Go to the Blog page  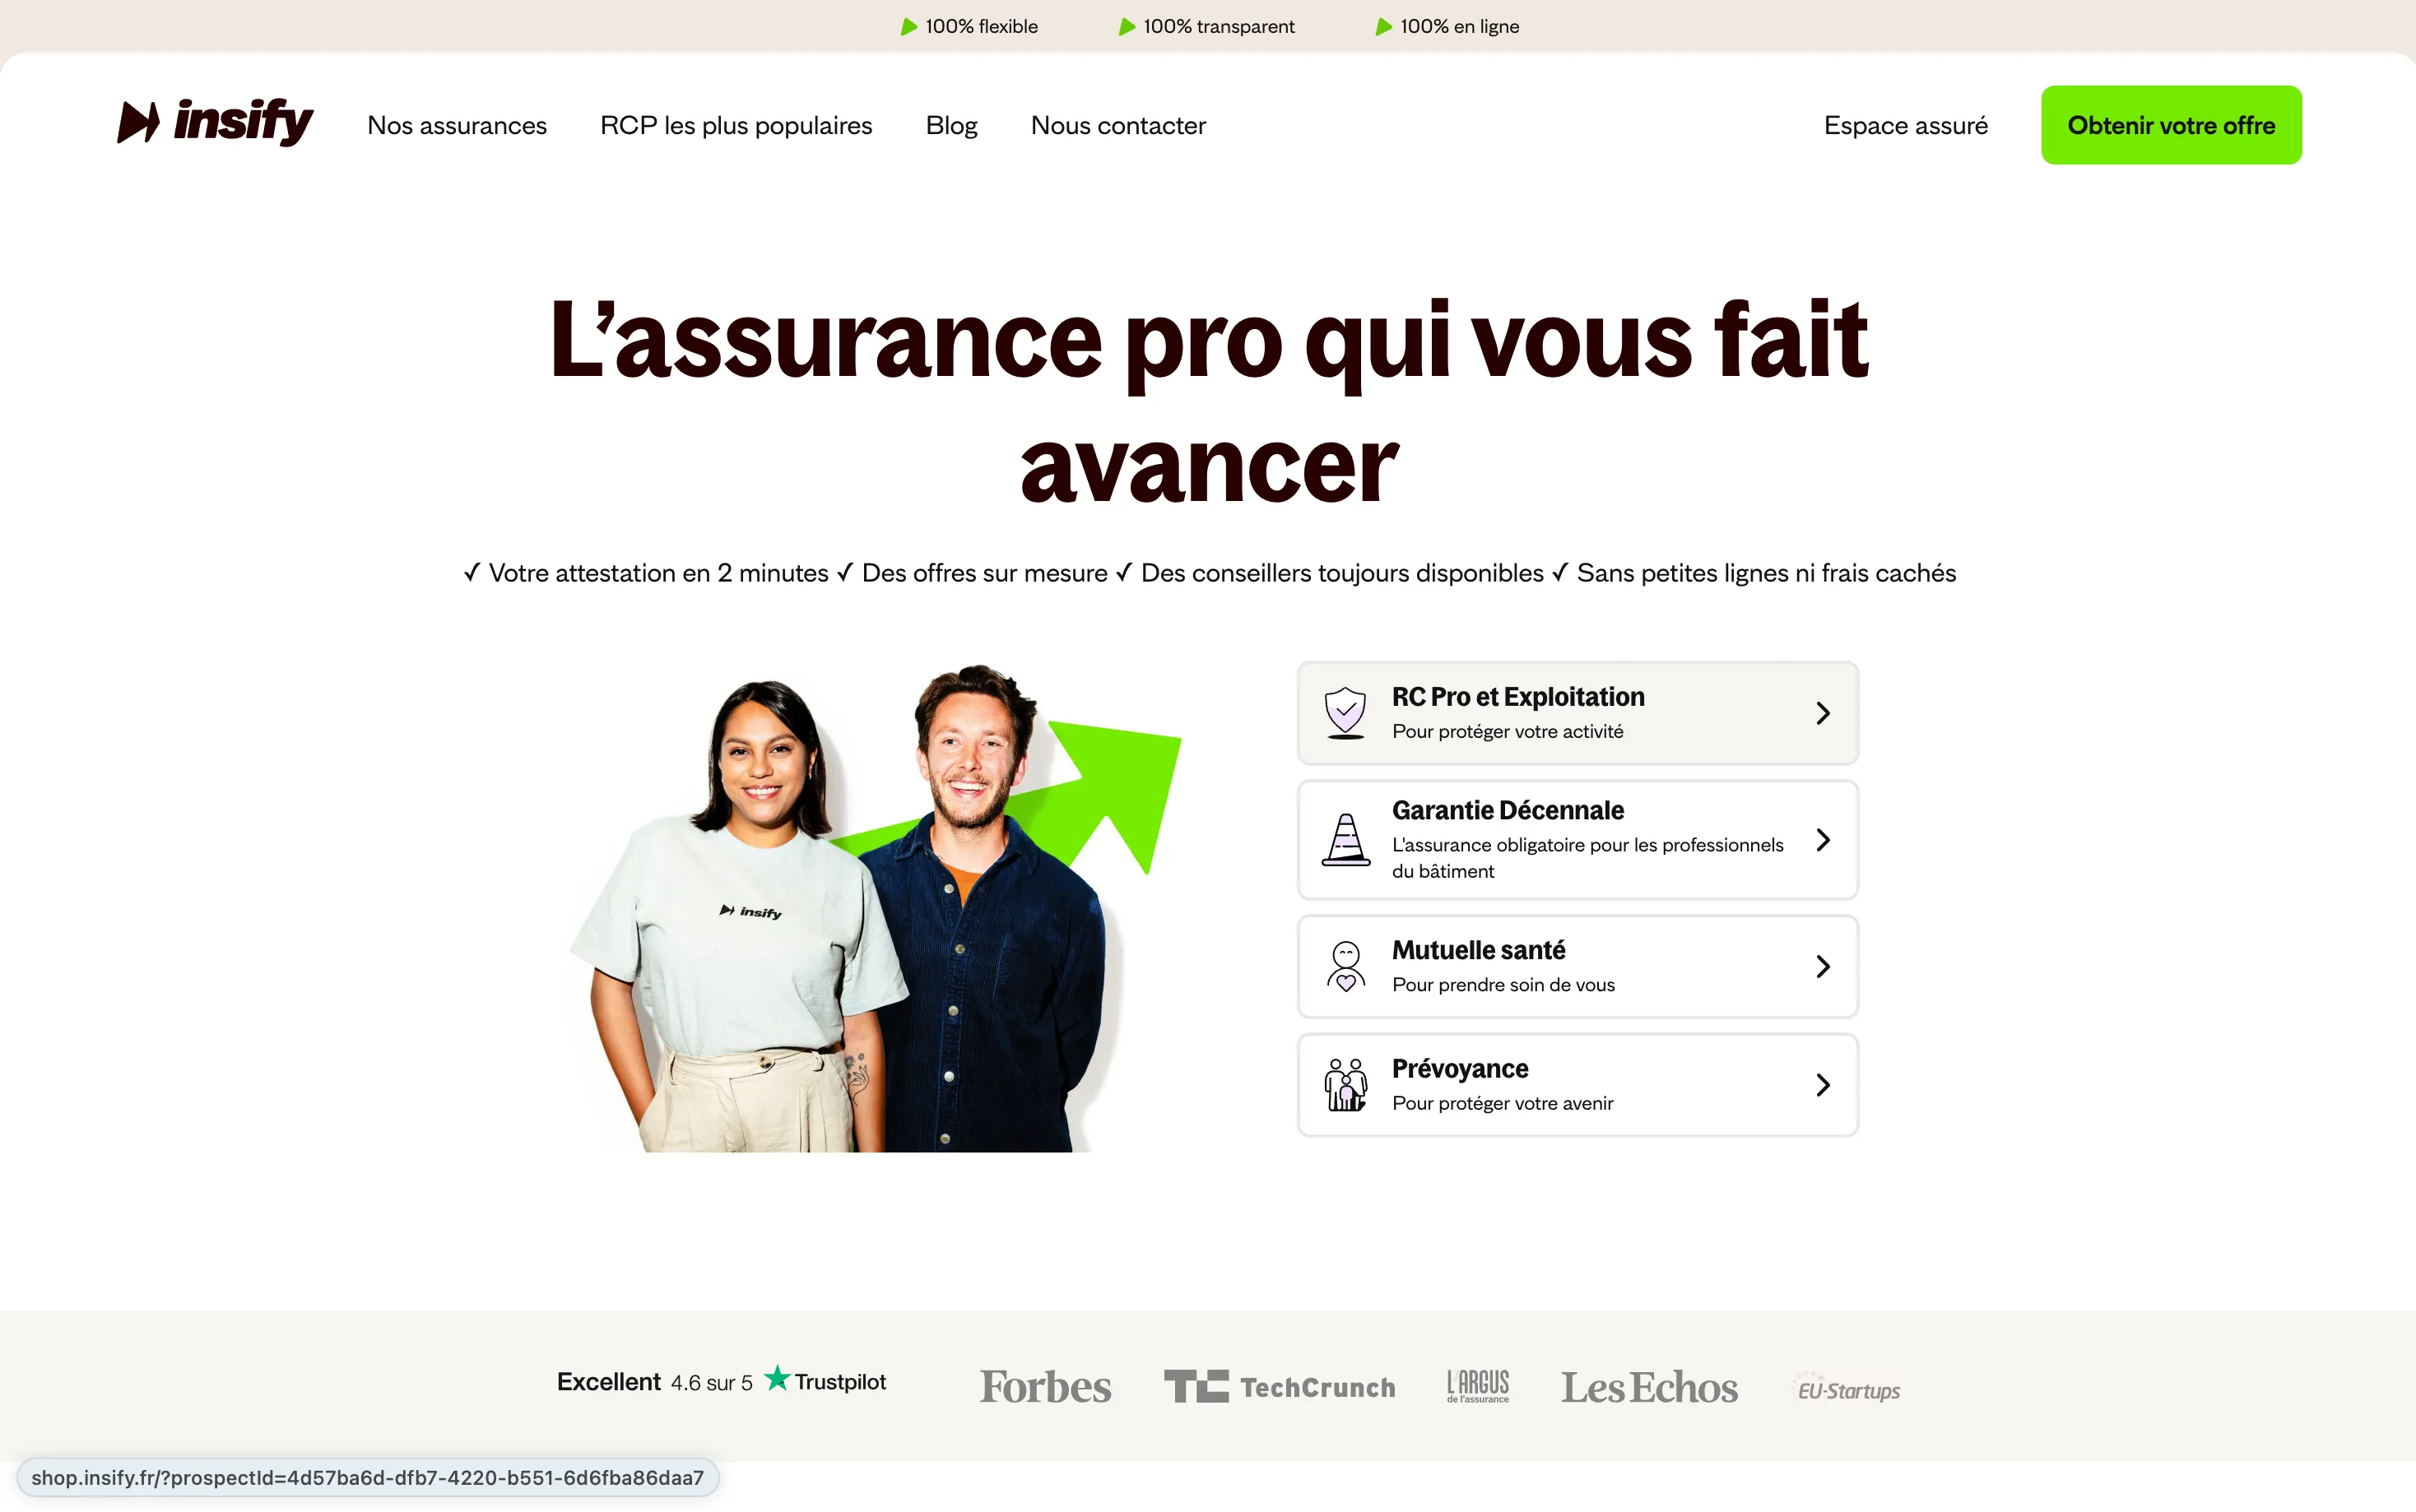coord(951,125)
